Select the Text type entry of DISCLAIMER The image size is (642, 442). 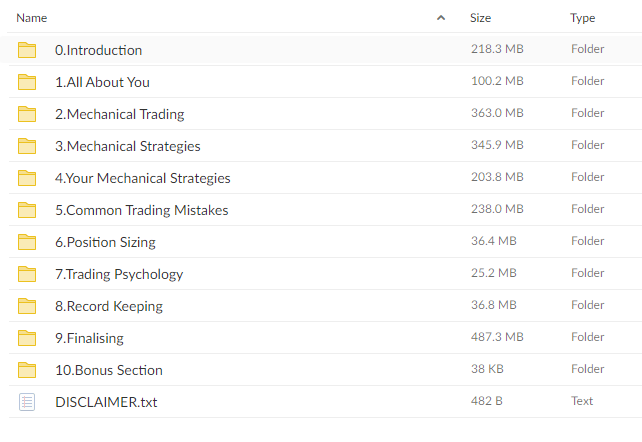[x=582, y=401]
